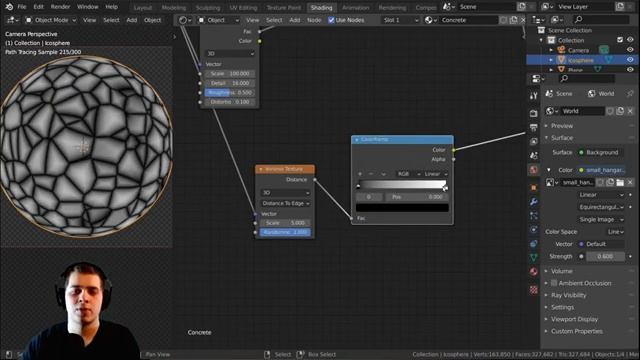Open the Tool properties tab icon
640x360 pixels.
point(533,96)
